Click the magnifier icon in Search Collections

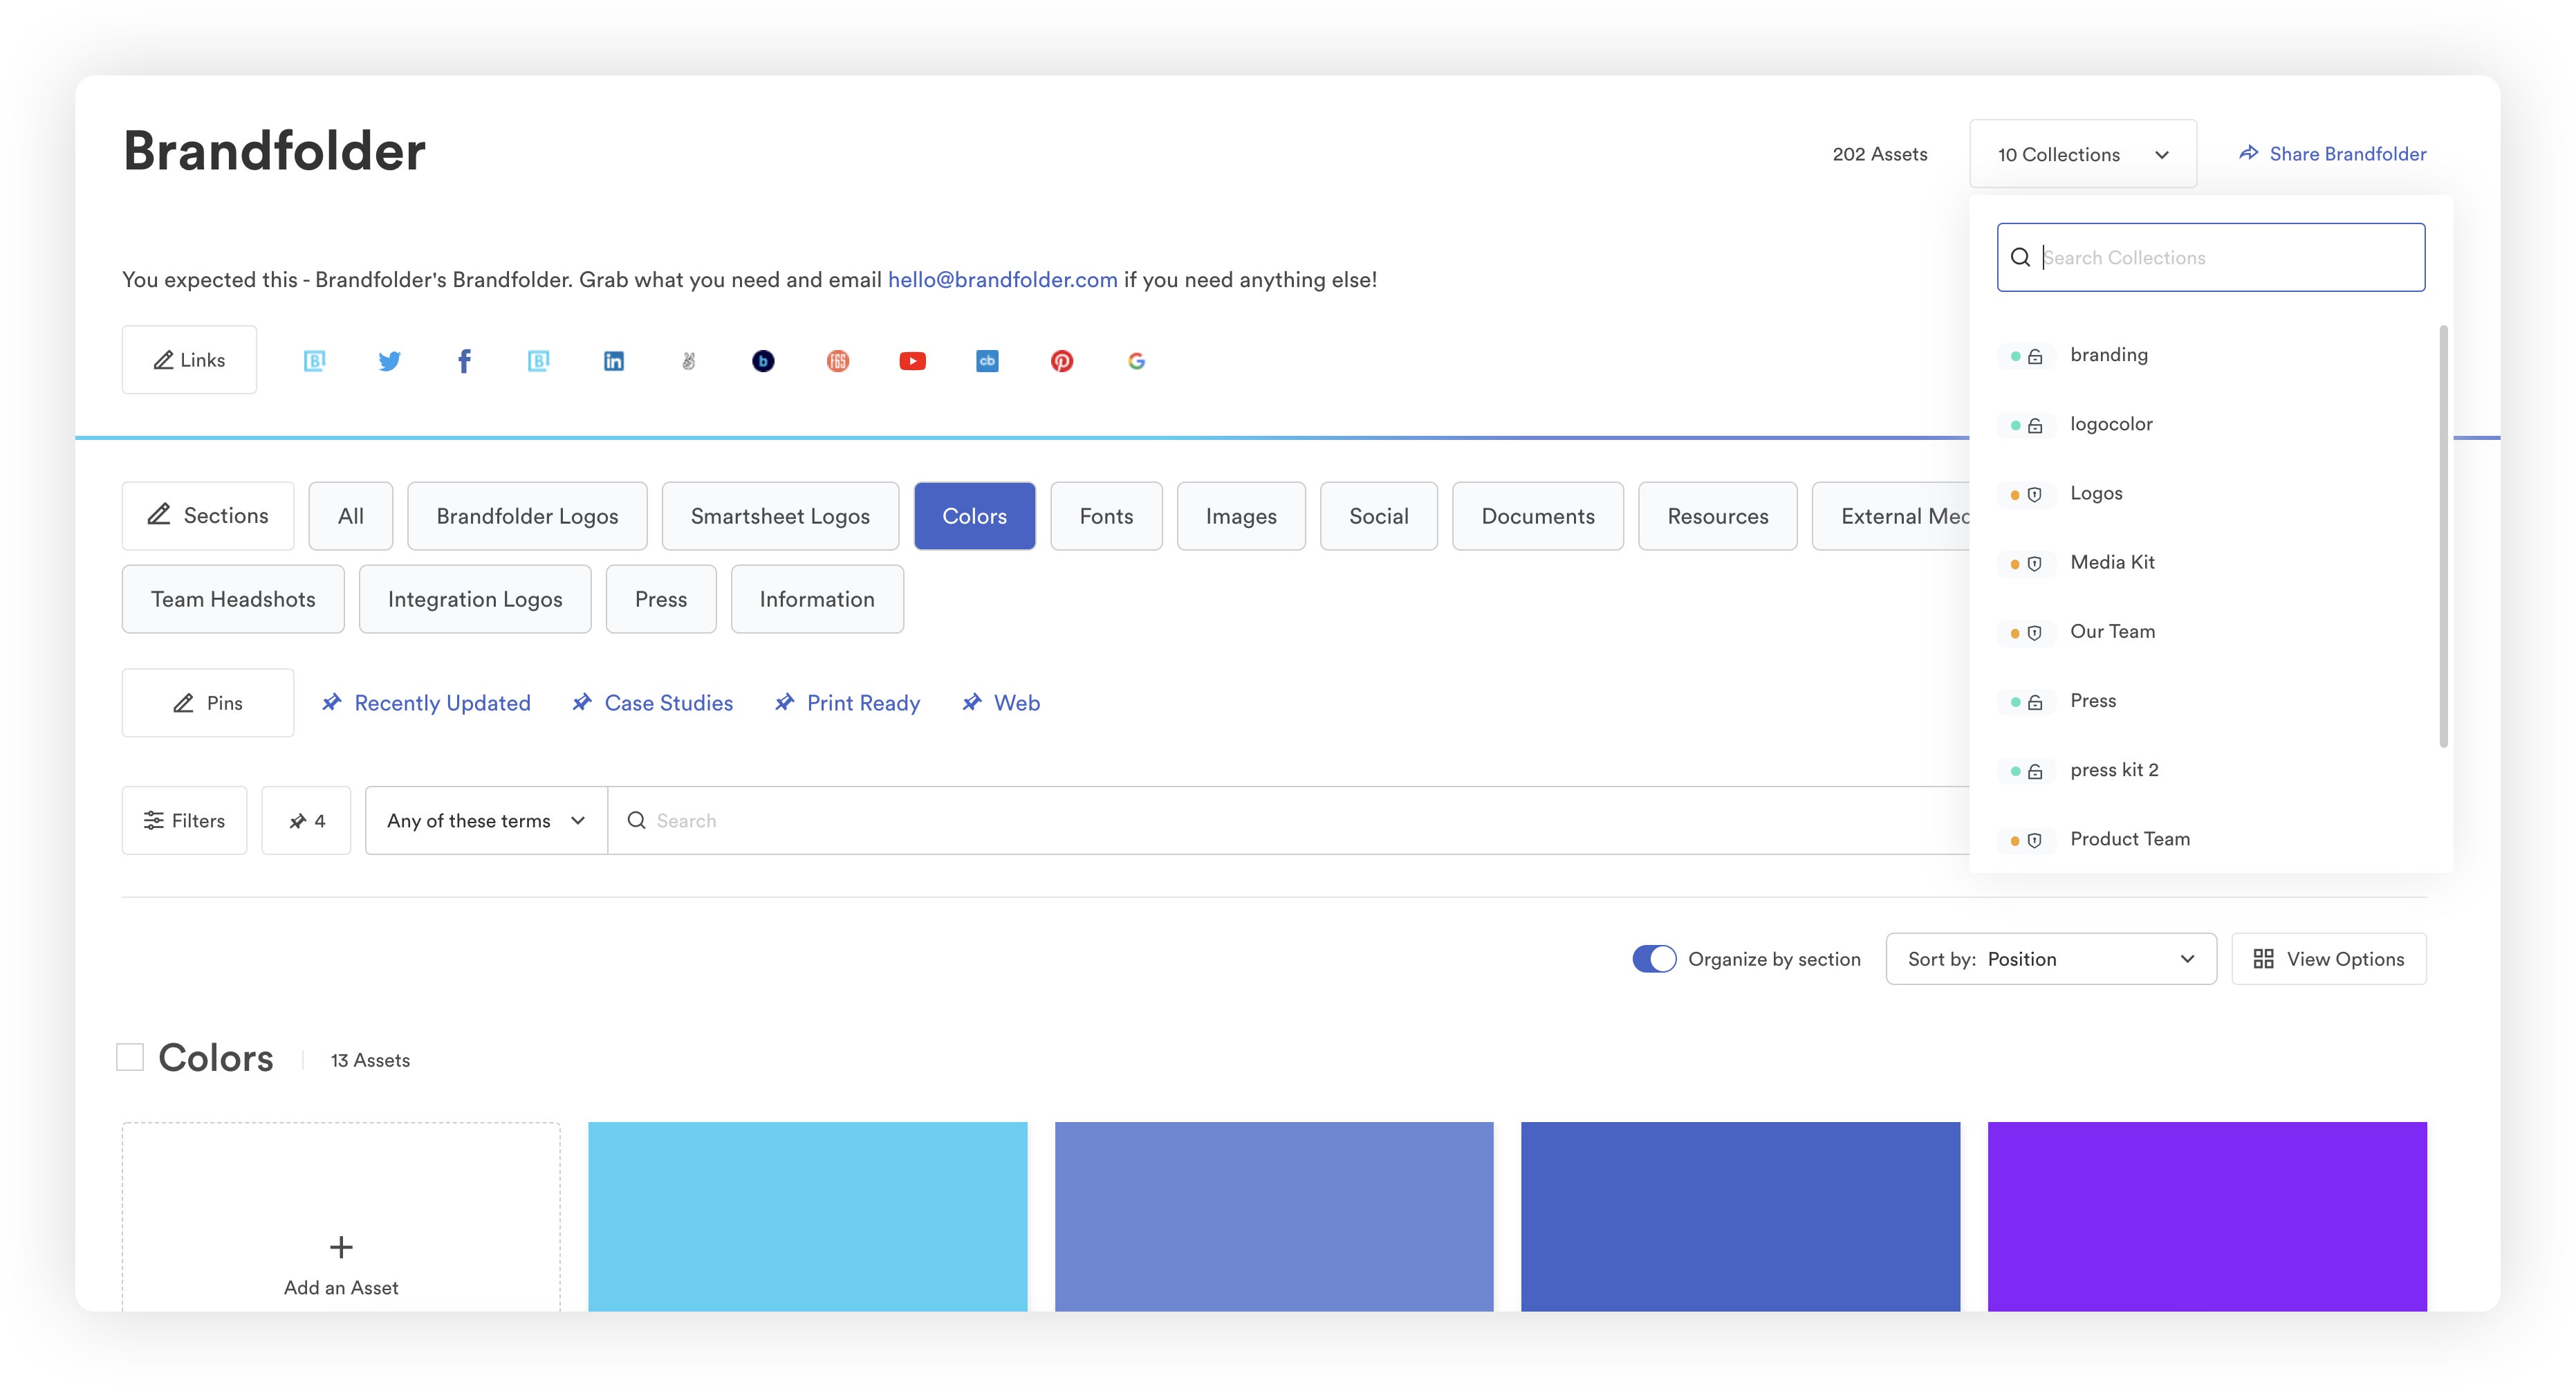point(2020,257)
